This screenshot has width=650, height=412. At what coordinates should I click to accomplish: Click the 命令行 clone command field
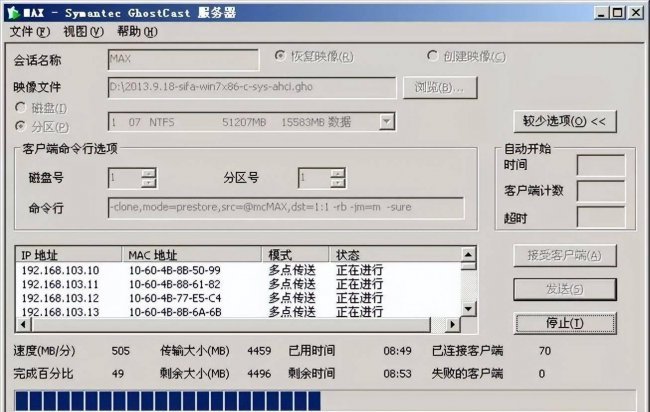(286, 208)
